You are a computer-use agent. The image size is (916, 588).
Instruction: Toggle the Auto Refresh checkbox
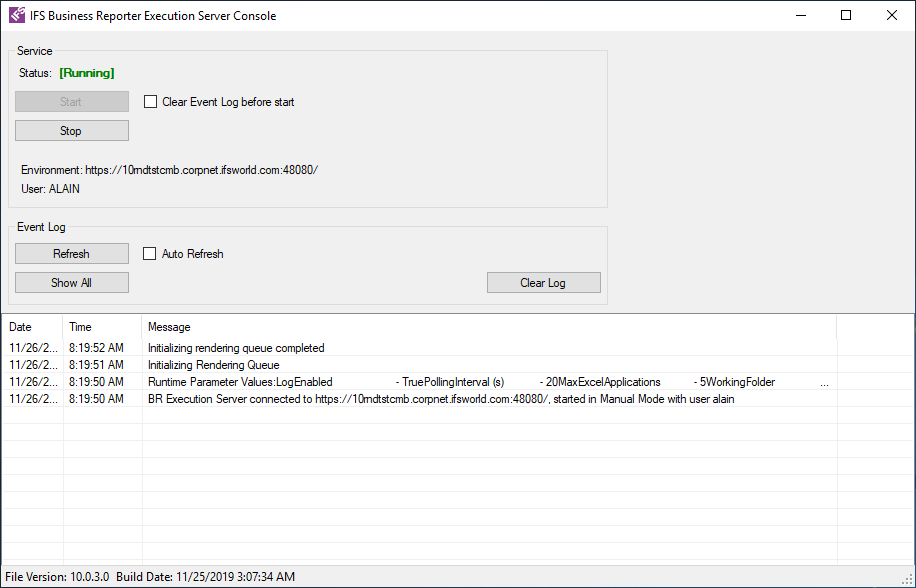click(151, 254)
